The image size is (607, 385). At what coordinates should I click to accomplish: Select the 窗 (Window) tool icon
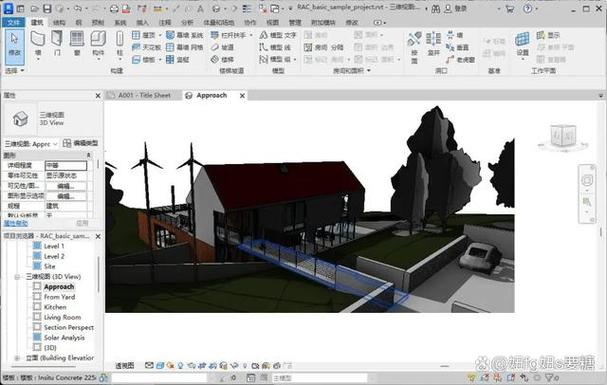tap(77, 39)
